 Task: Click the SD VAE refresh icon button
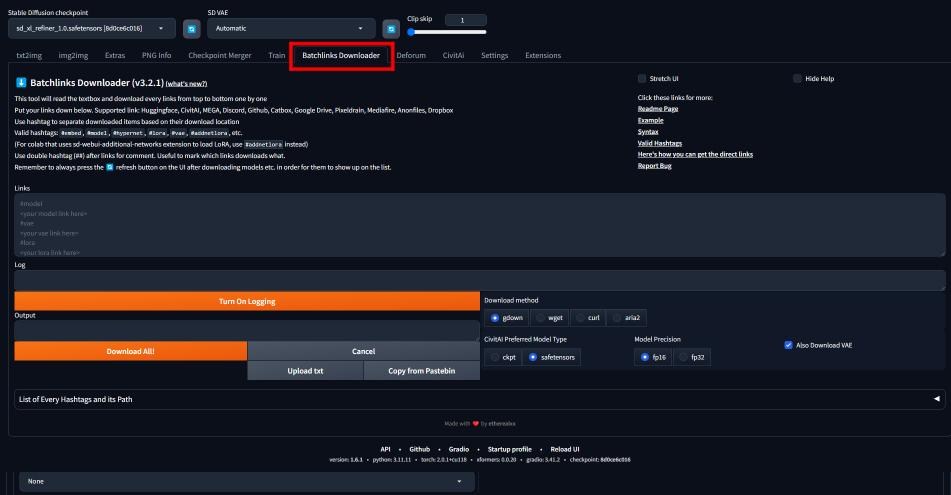[x=392, y=28]
